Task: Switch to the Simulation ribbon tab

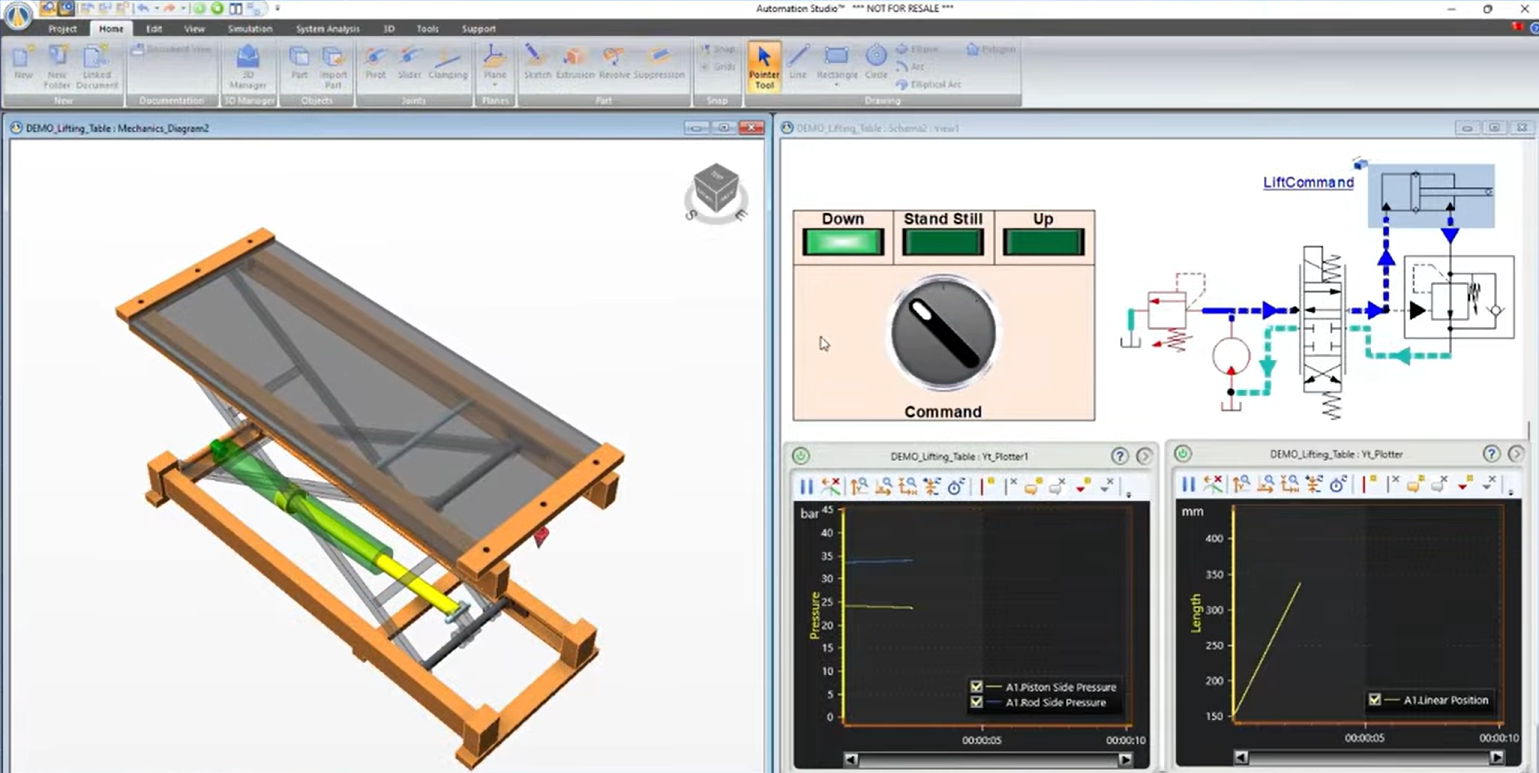Action: tap(249, 29)
